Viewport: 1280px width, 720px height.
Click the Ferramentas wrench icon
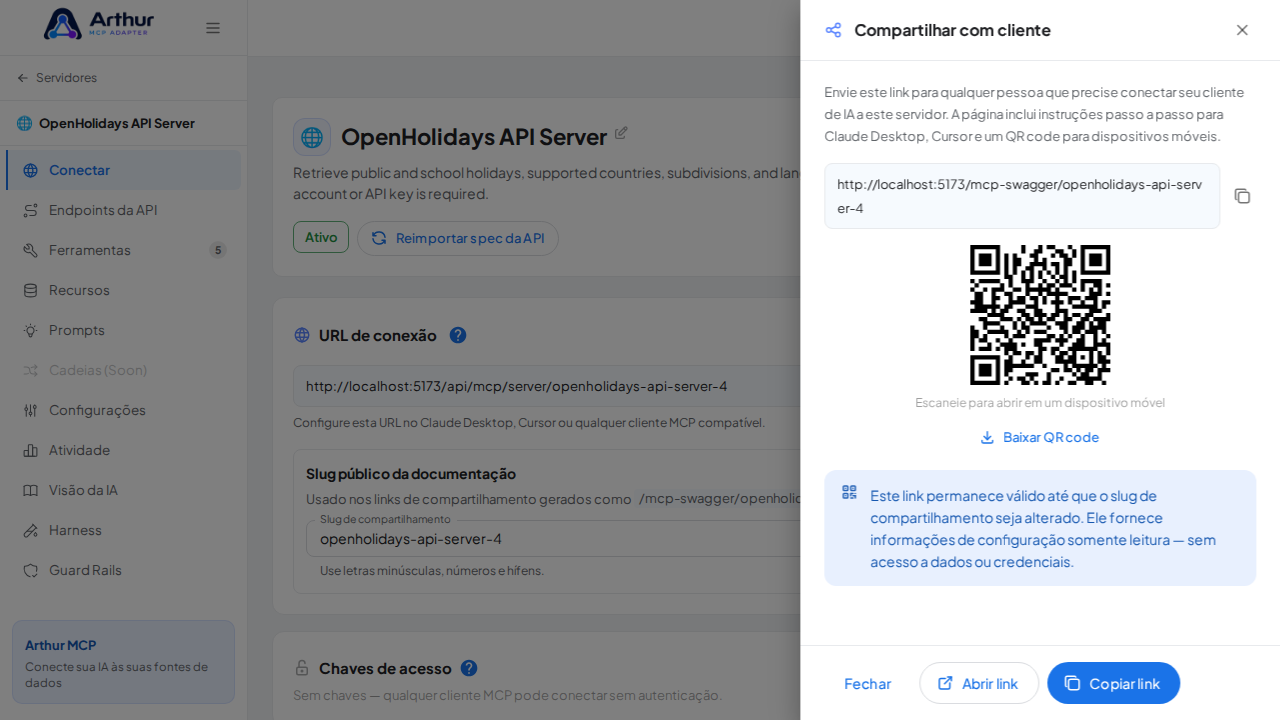pos(31,250)
